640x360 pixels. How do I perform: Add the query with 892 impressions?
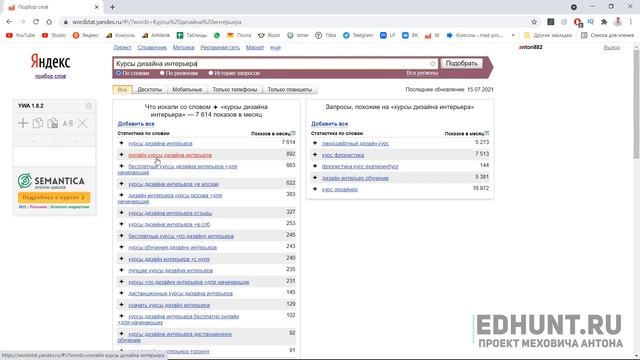tap(121, 155)
